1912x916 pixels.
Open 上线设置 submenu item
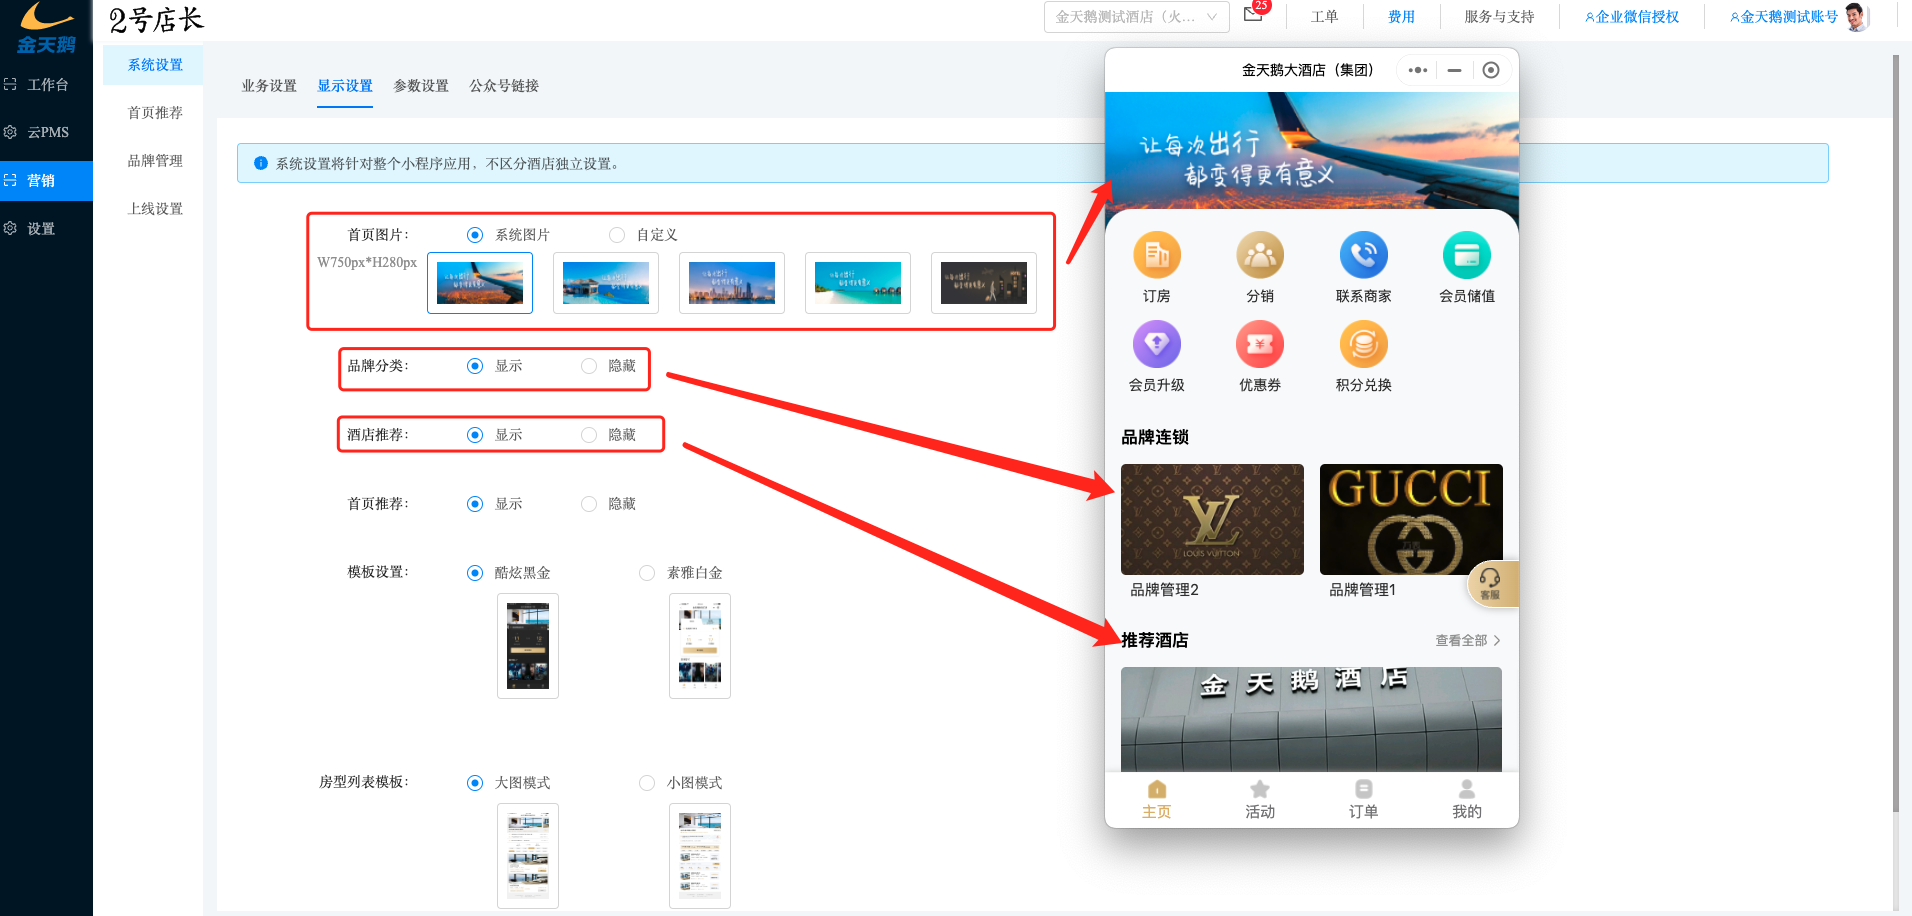point(155,209)
